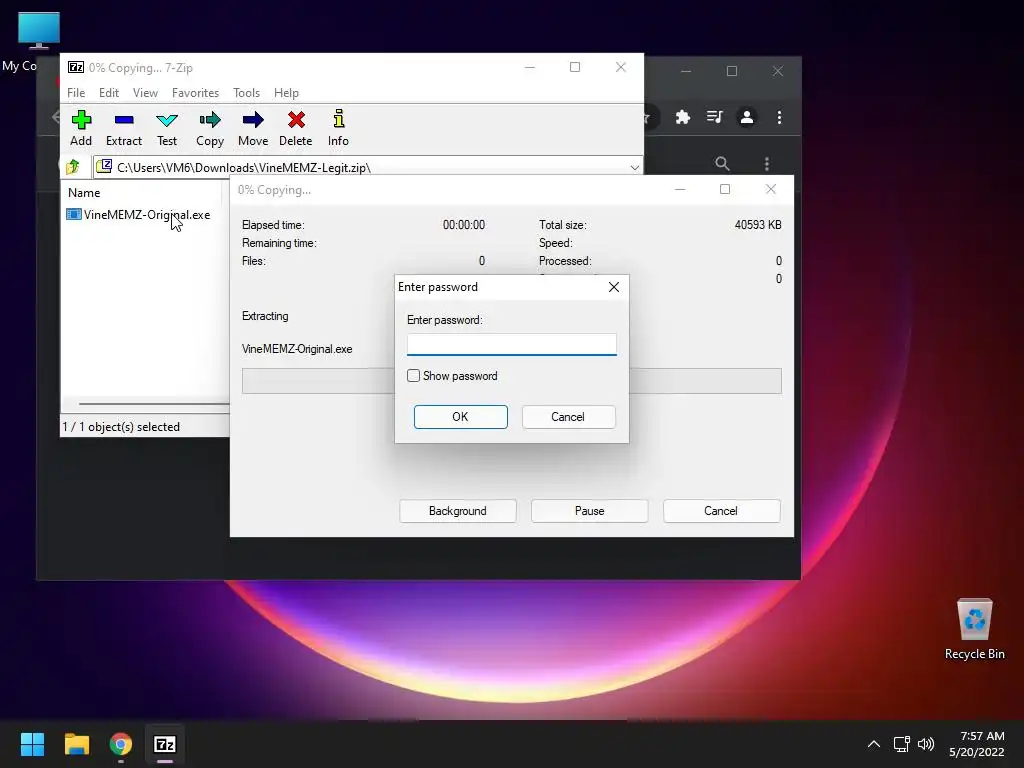Expand the 7-Zip address path dropdown

[634, 167]
